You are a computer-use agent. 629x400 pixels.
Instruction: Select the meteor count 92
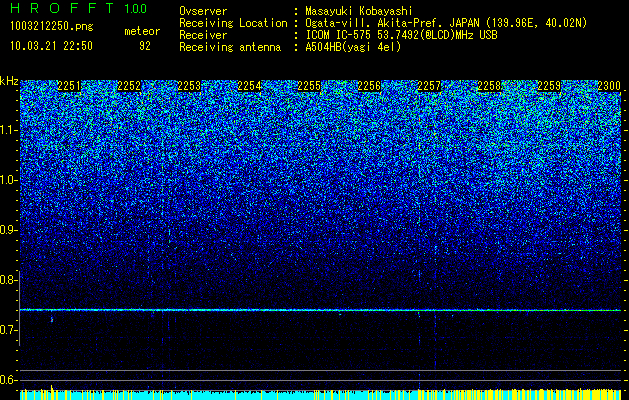145,46
